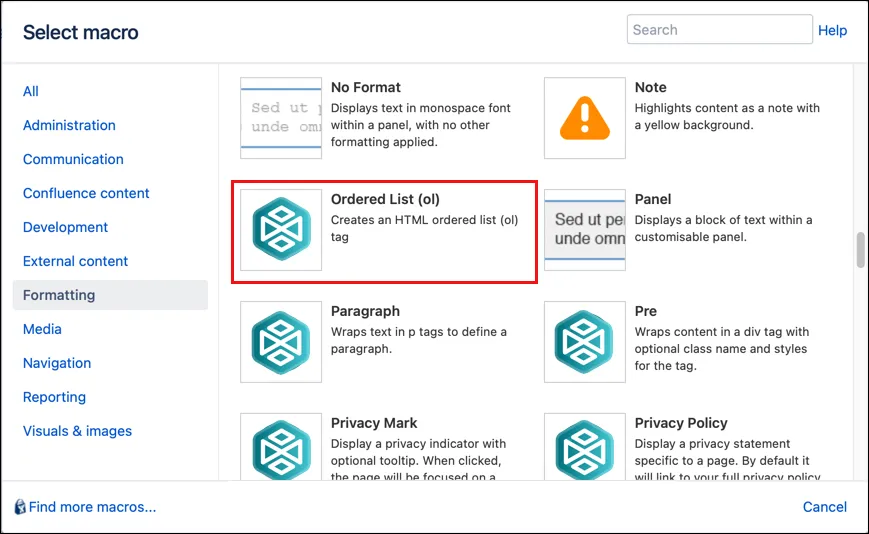
Task: Click the No Format title
Action: [x=366, y=88]
